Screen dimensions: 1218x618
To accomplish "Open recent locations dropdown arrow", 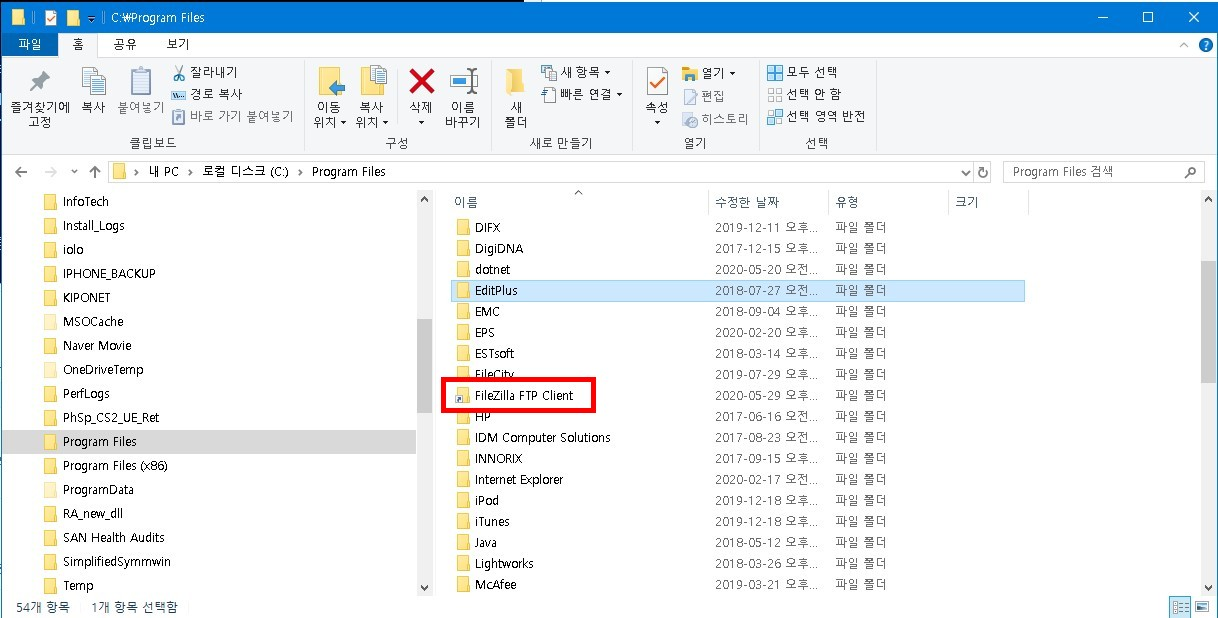I will point(74,172).
